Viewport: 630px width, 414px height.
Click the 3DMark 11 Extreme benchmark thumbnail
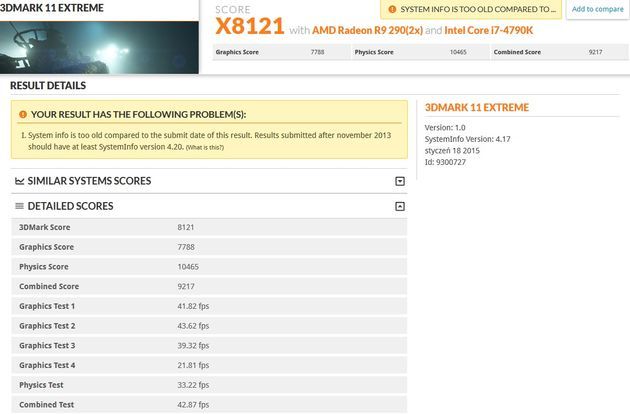point(99,47)
